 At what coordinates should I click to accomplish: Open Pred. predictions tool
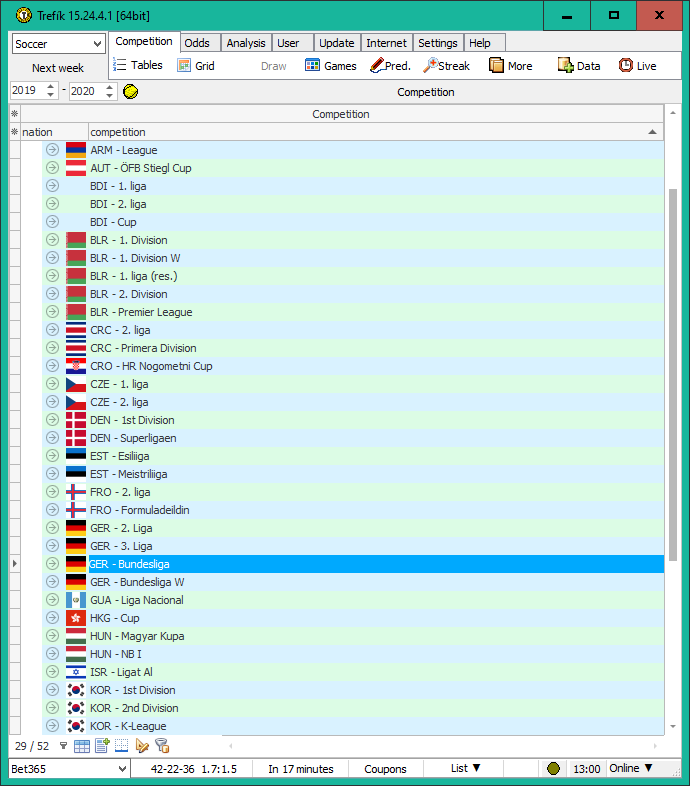390,66
